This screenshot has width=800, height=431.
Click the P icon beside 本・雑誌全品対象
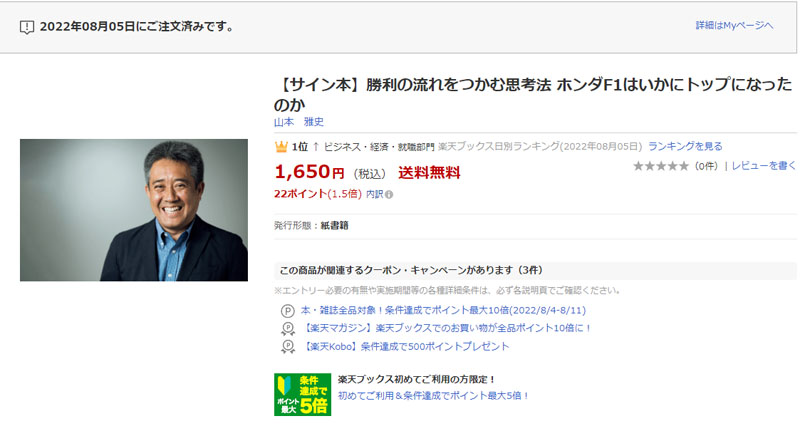(x=288, y=311)
